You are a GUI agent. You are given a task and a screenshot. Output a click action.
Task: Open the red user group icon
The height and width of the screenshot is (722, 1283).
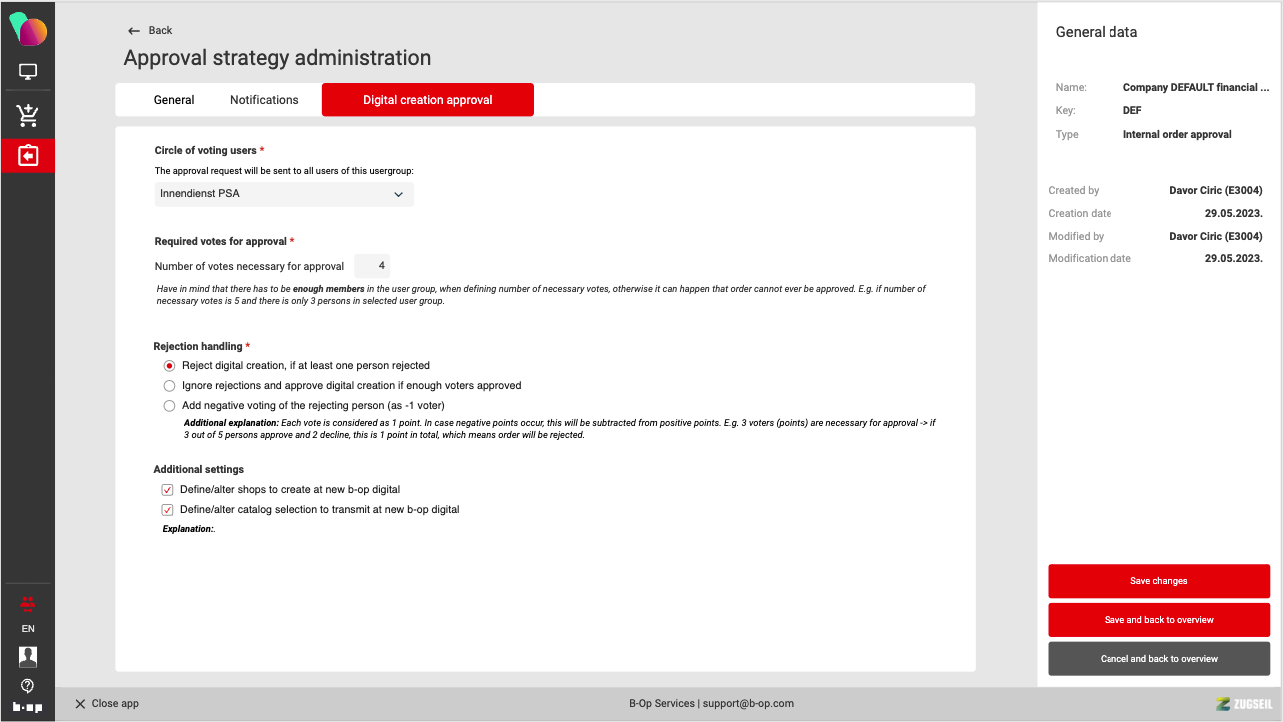(28, 602)
